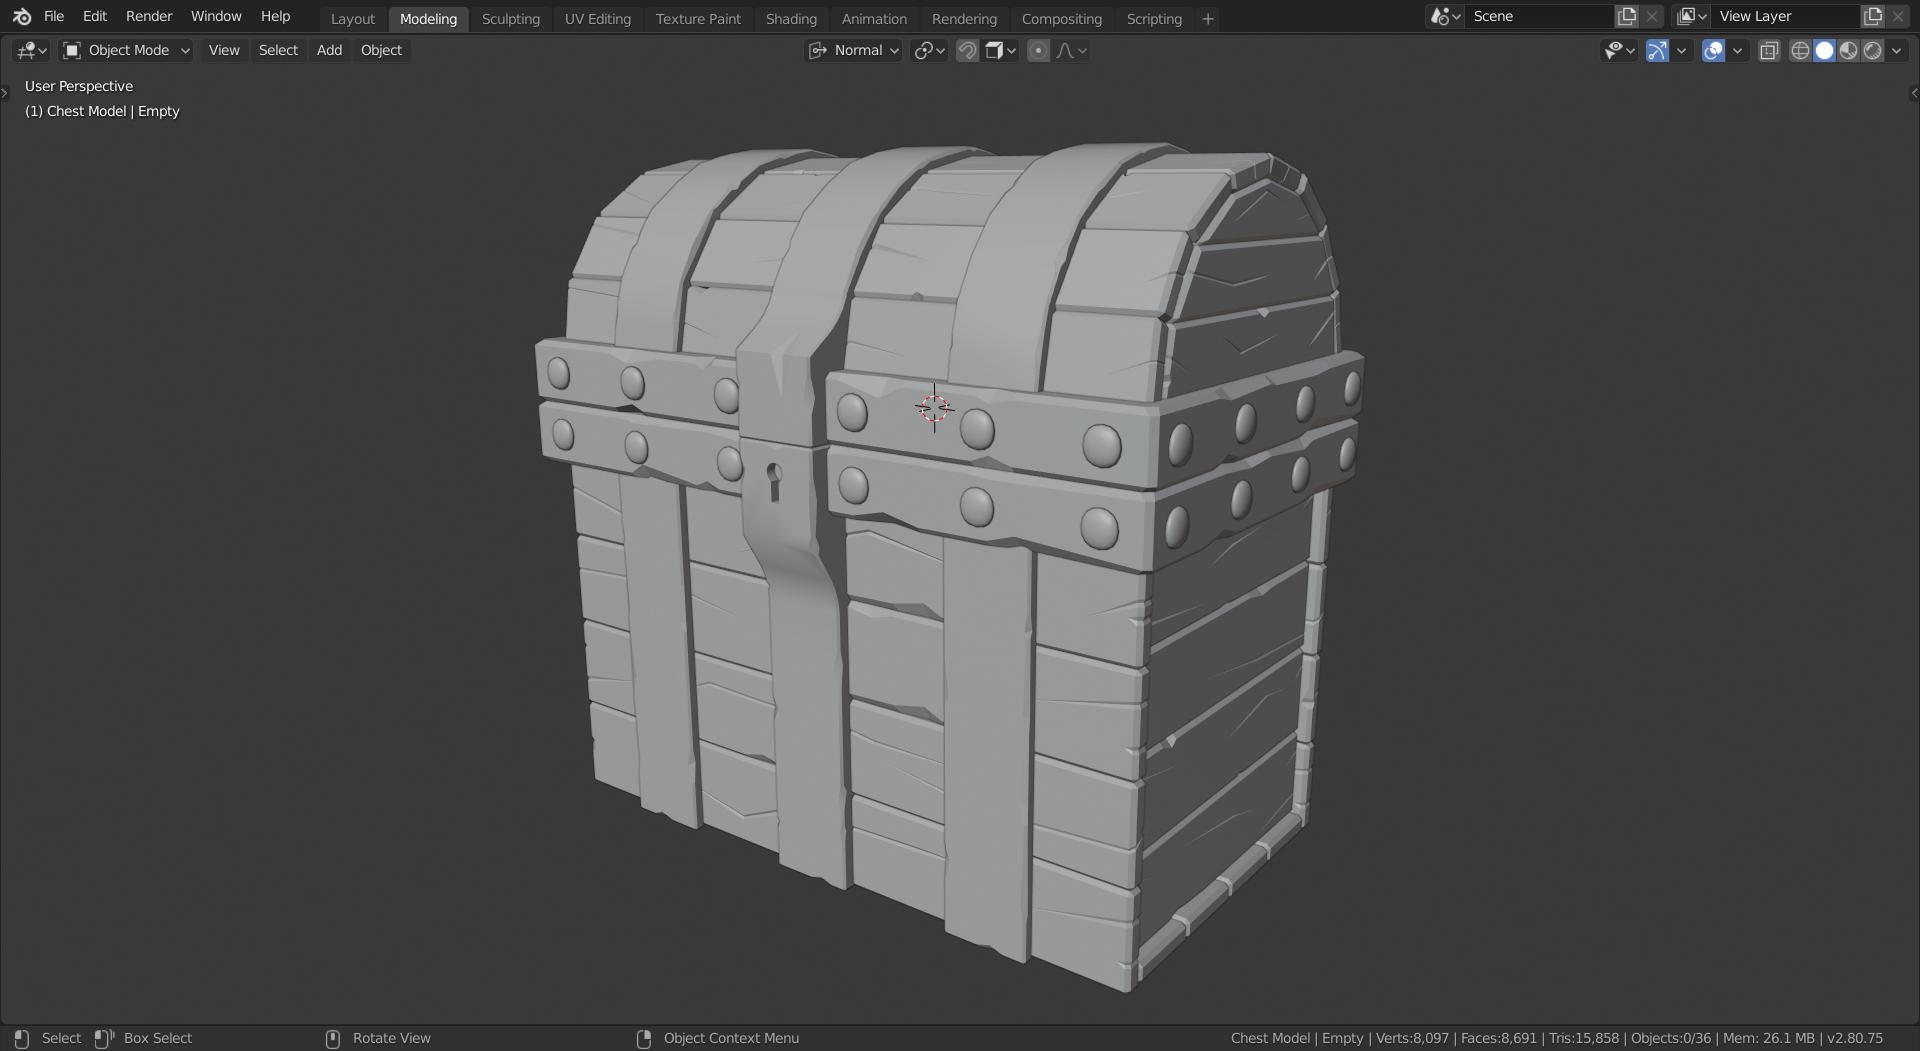Open the Help menu
This screenshot has height=1051, width=1920.
pos(275,17)
